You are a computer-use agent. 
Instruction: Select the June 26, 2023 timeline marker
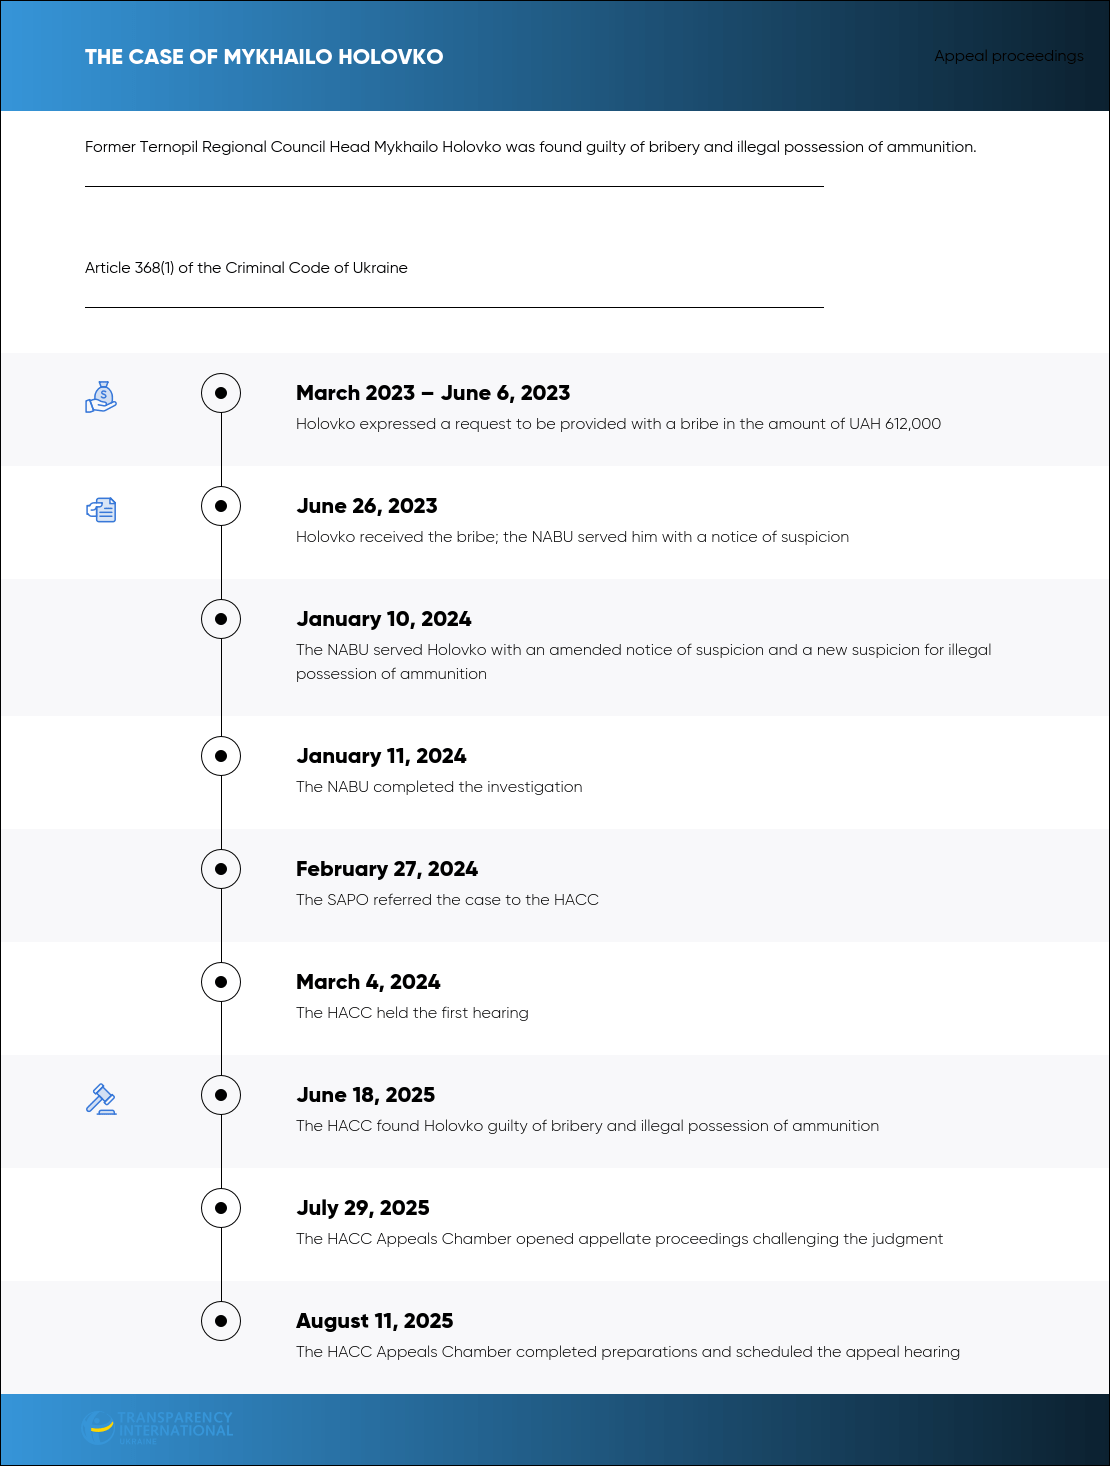tap(221, 506)
